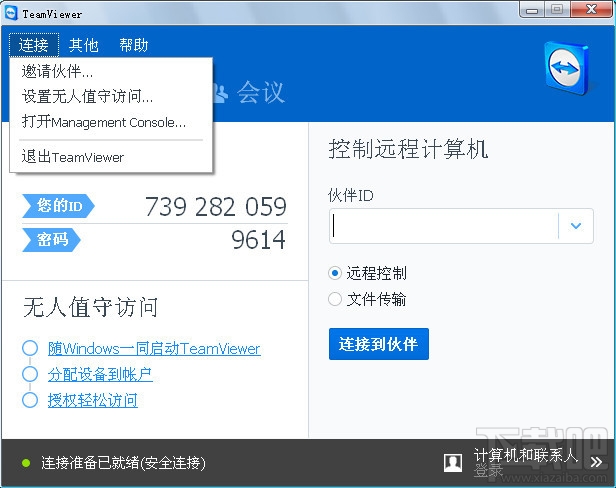This screenshot has height=488, width=616.
Task: Select the 文件传输 radio button
Action: pyautogui.click(x=335, y=299)
